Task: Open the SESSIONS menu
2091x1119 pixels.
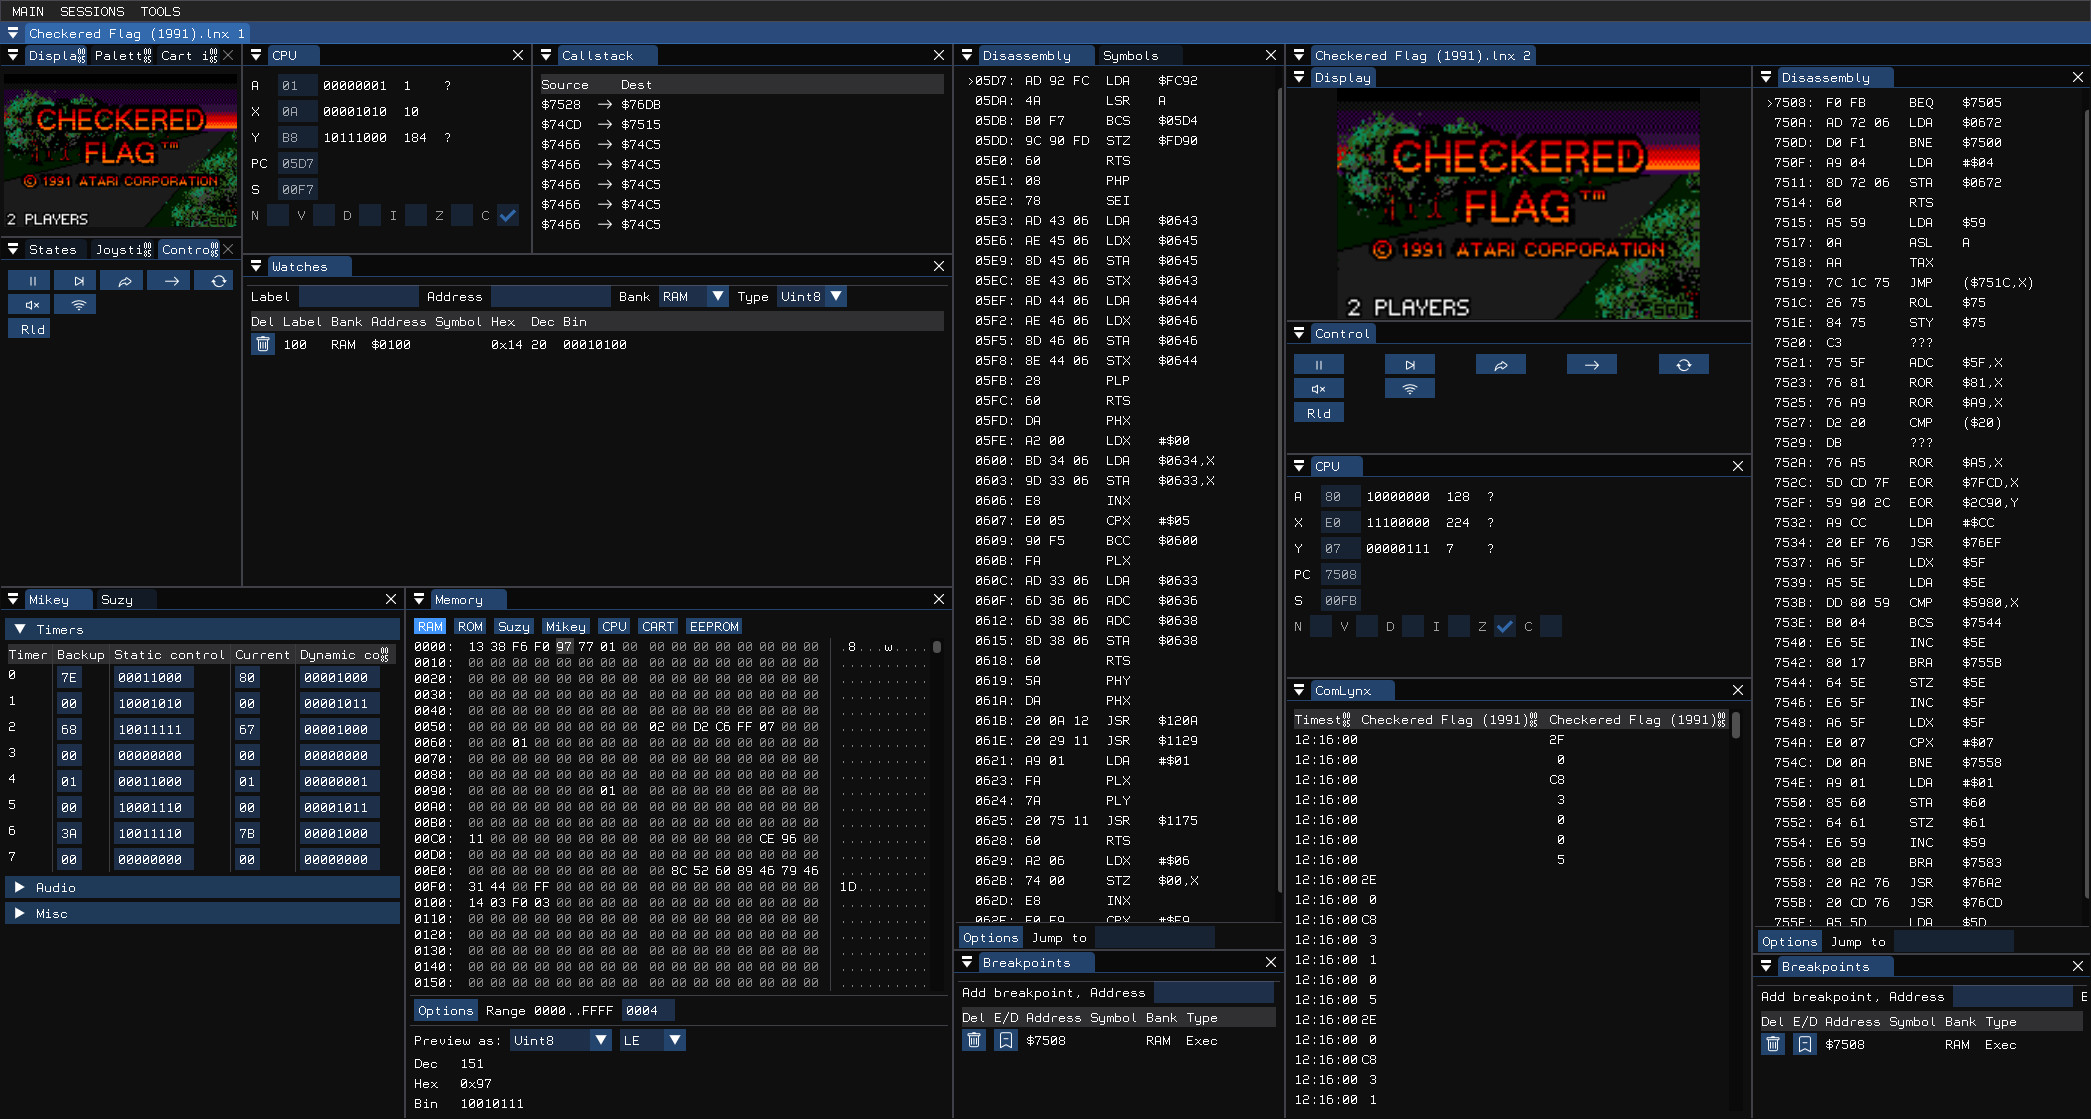Action: (92, 11)
